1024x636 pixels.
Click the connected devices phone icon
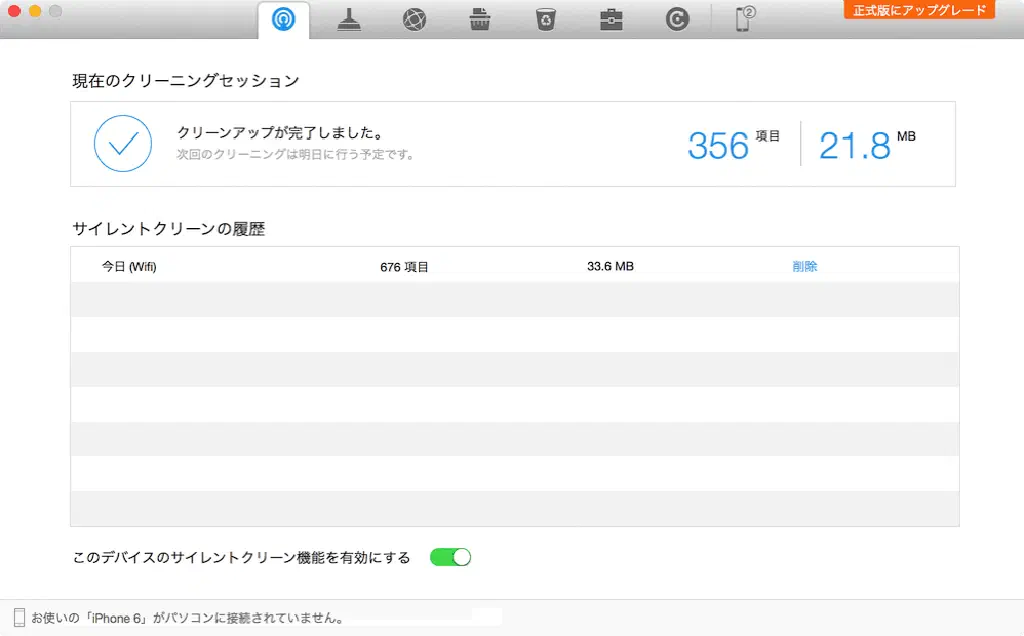point(744,20)
